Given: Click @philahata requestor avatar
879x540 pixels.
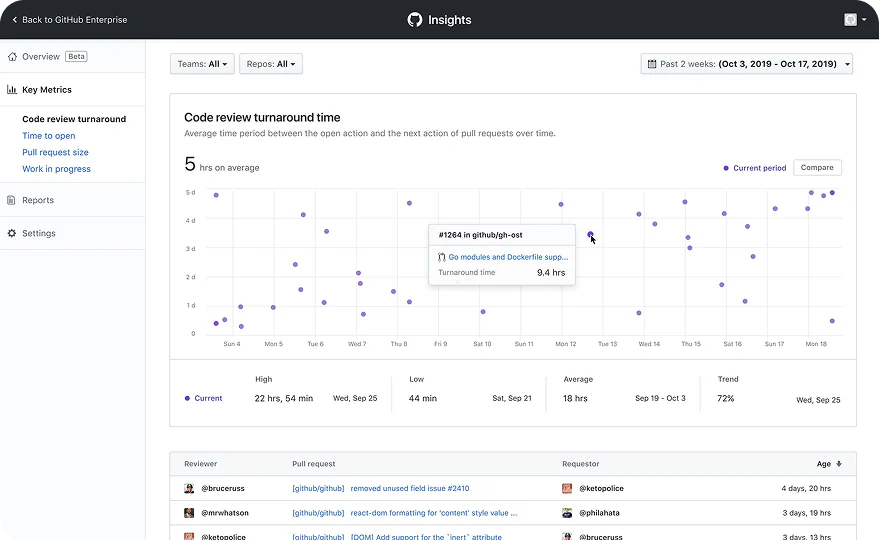Looking at the screenshot, I should (567, 513).
